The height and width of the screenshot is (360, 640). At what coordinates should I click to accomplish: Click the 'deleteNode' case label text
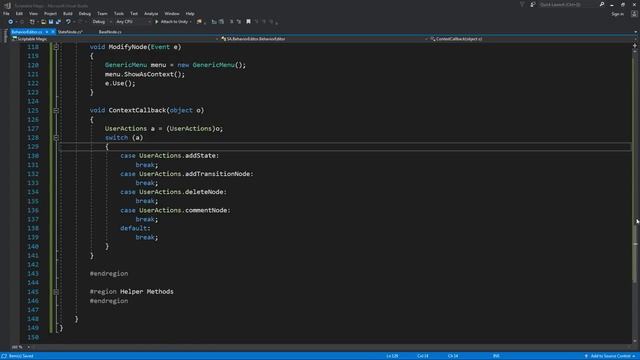[204, 192]
